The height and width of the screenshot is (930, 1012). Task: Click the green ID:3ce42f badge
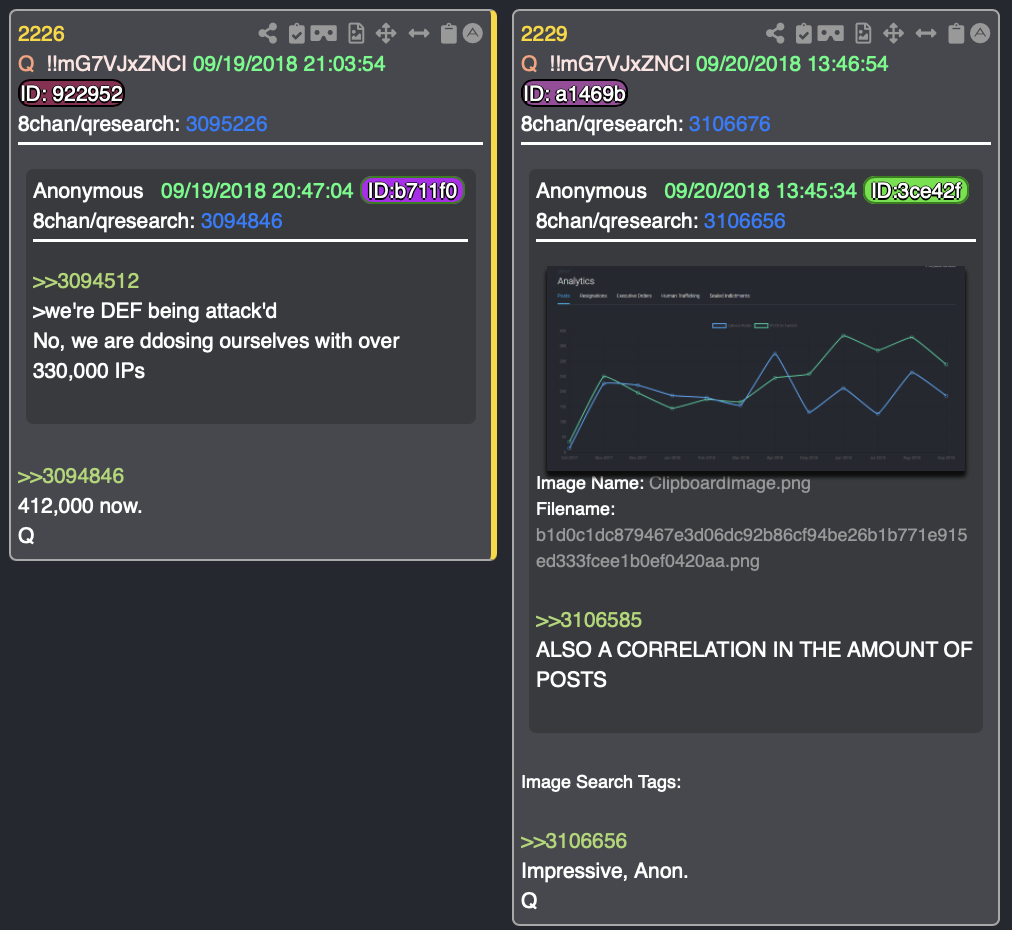(x=916, y=190)
